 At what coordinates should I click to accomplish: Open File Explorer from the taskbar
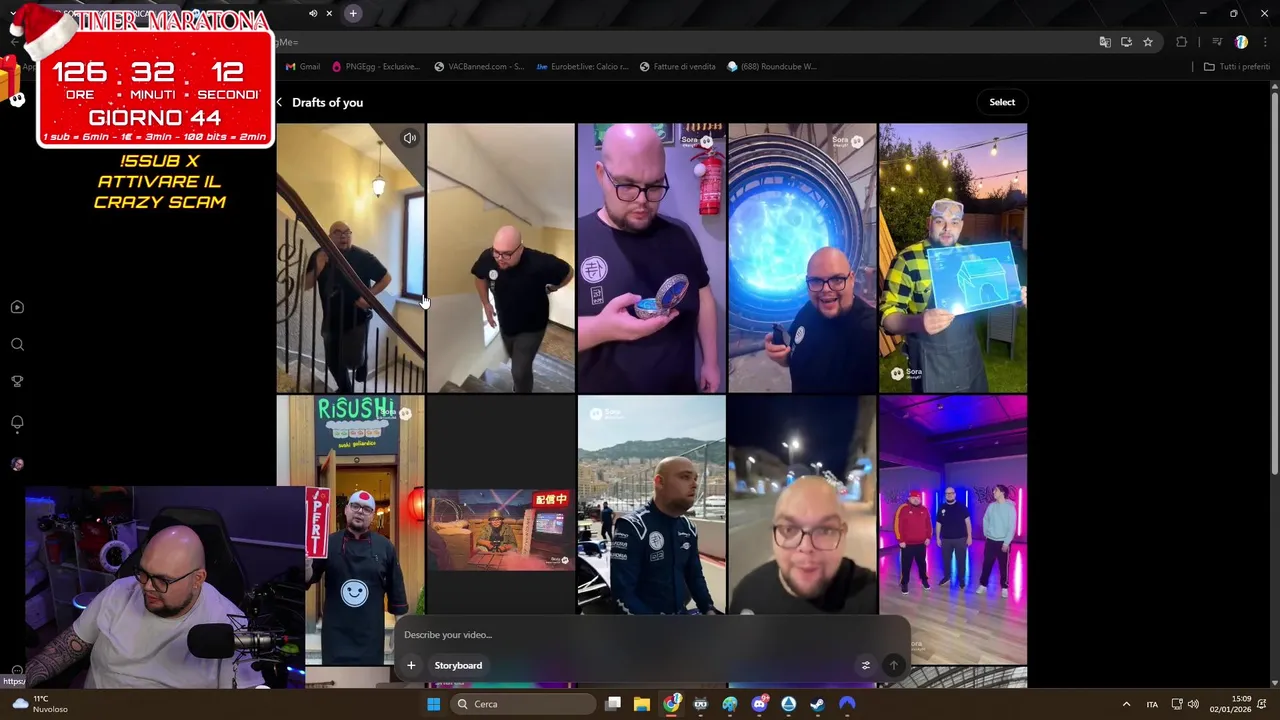642,704
